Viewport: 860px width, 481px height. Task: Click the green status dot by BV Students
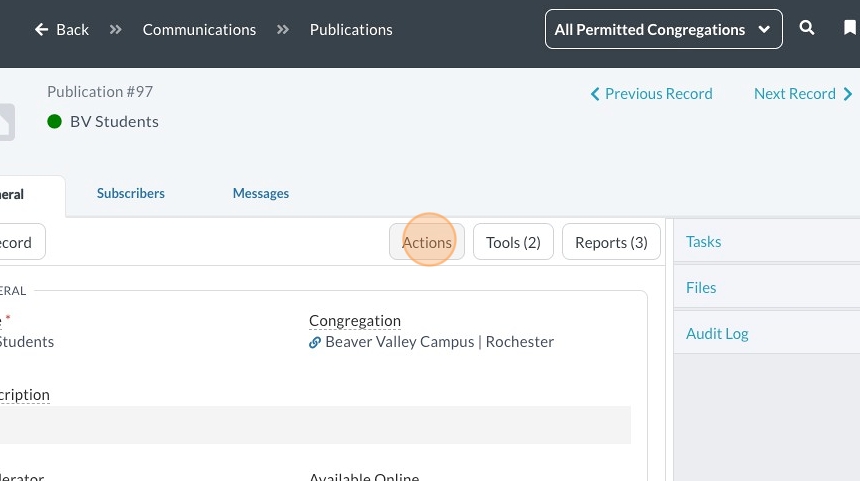click(55, 122)
